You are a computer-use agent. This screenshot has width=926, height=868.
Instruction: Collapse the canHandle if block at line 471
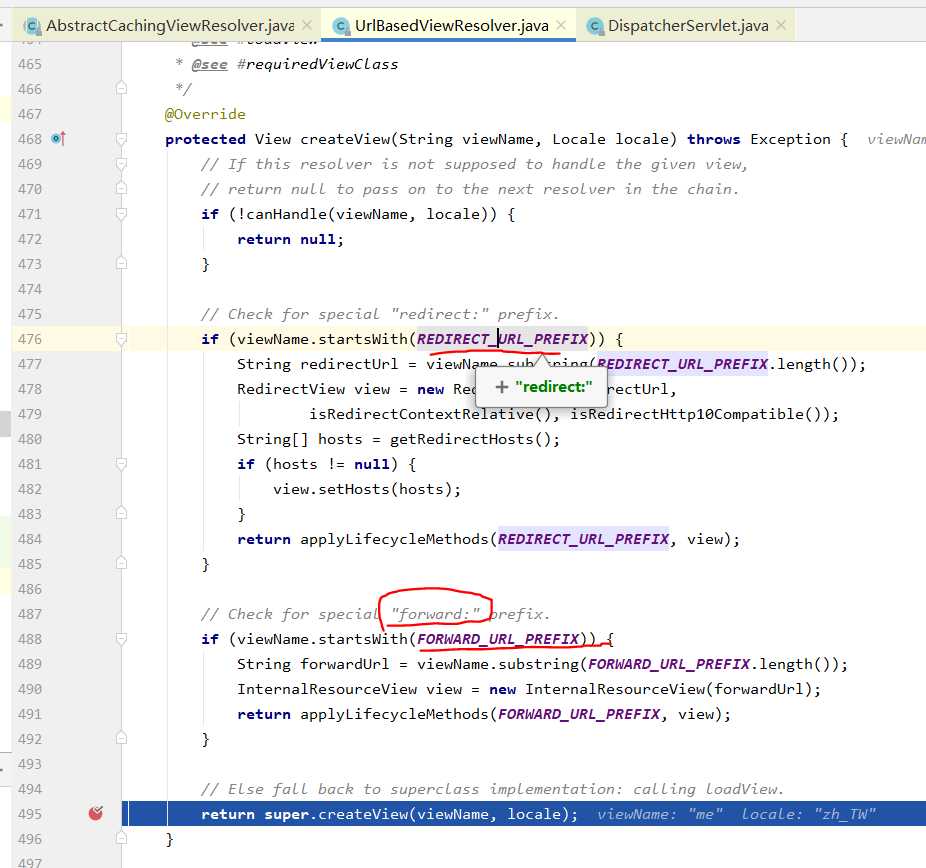(x=121, y=214)
